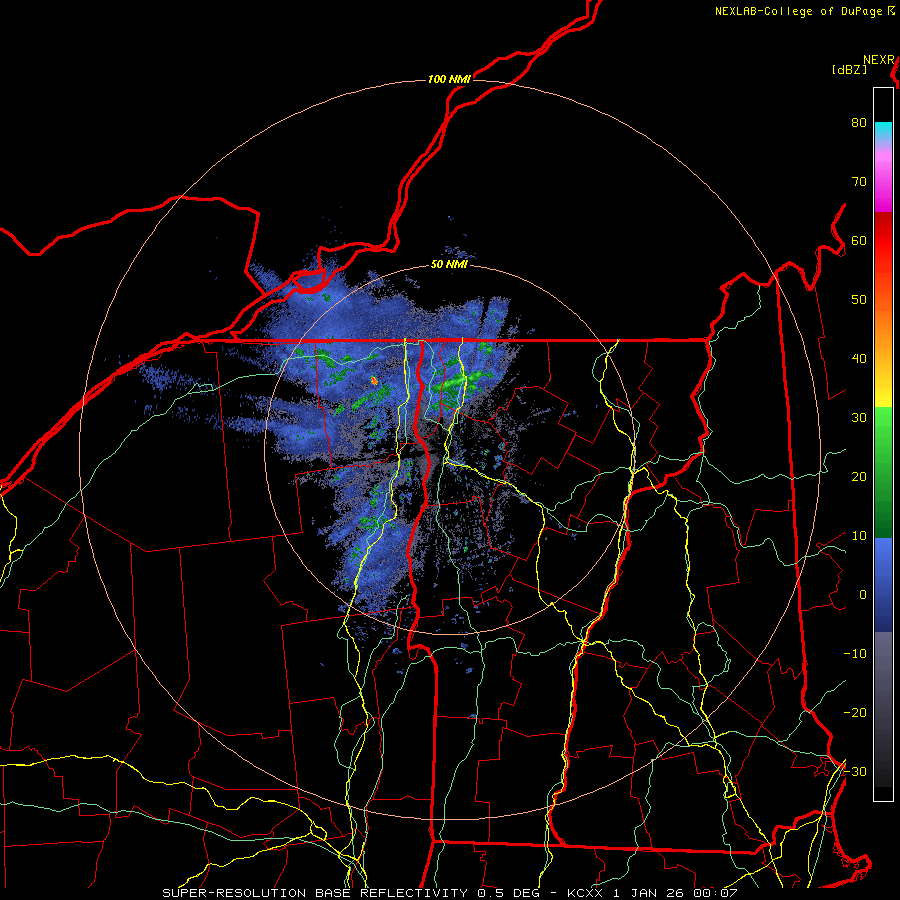Click the -20 value on the dBZ scale
Viewport: 900px width, 900px height.
(x=855, y=713)
